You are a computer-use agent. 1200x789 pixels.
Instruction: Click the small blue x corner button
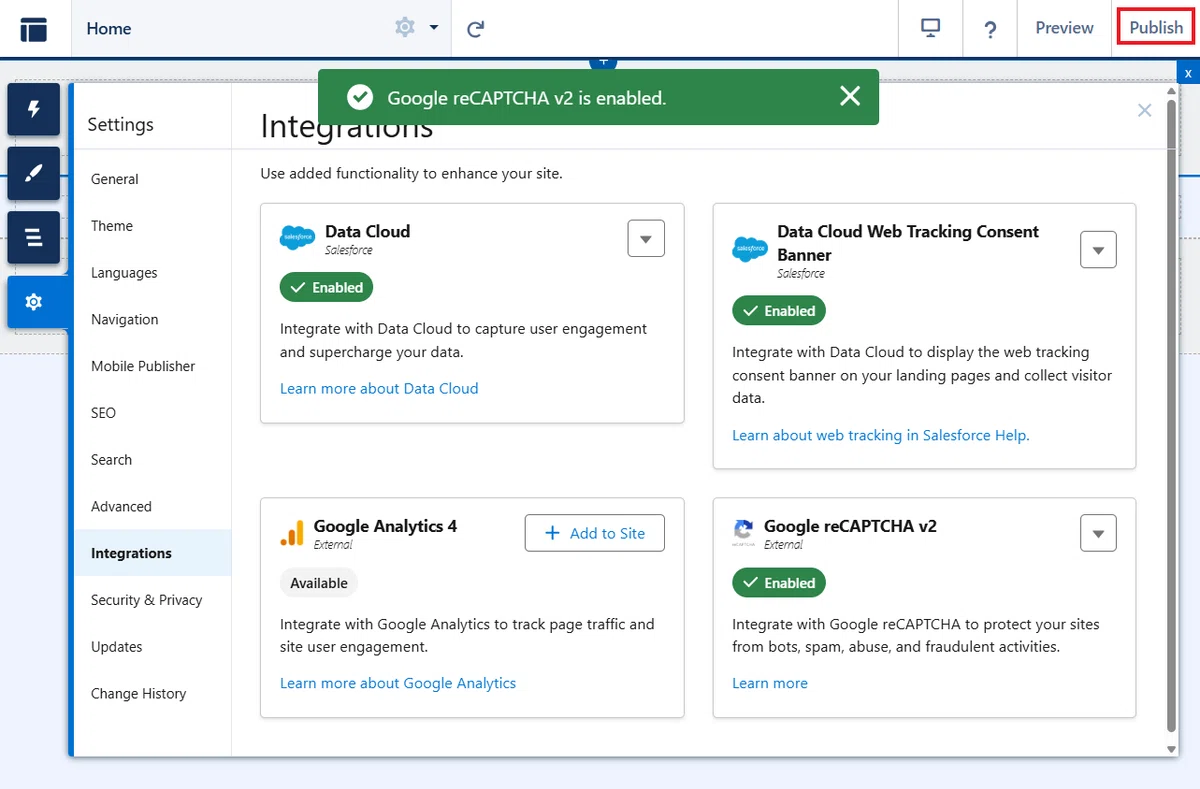pos(1188,73)
